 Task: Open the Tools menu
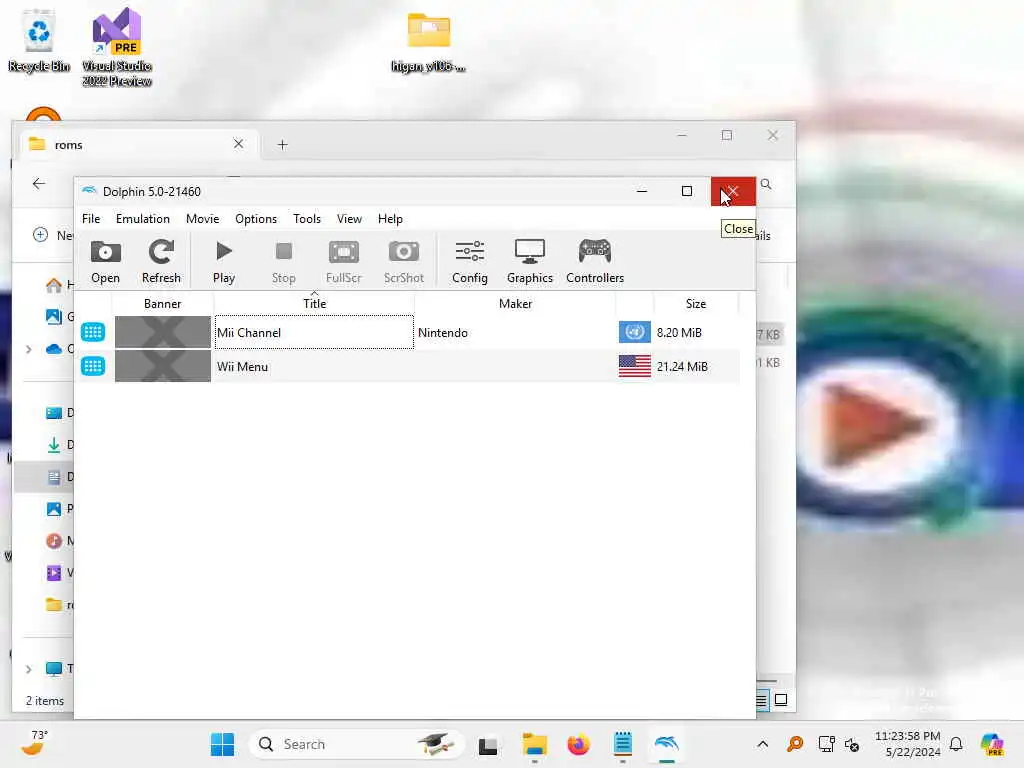(x=307, y=219)
